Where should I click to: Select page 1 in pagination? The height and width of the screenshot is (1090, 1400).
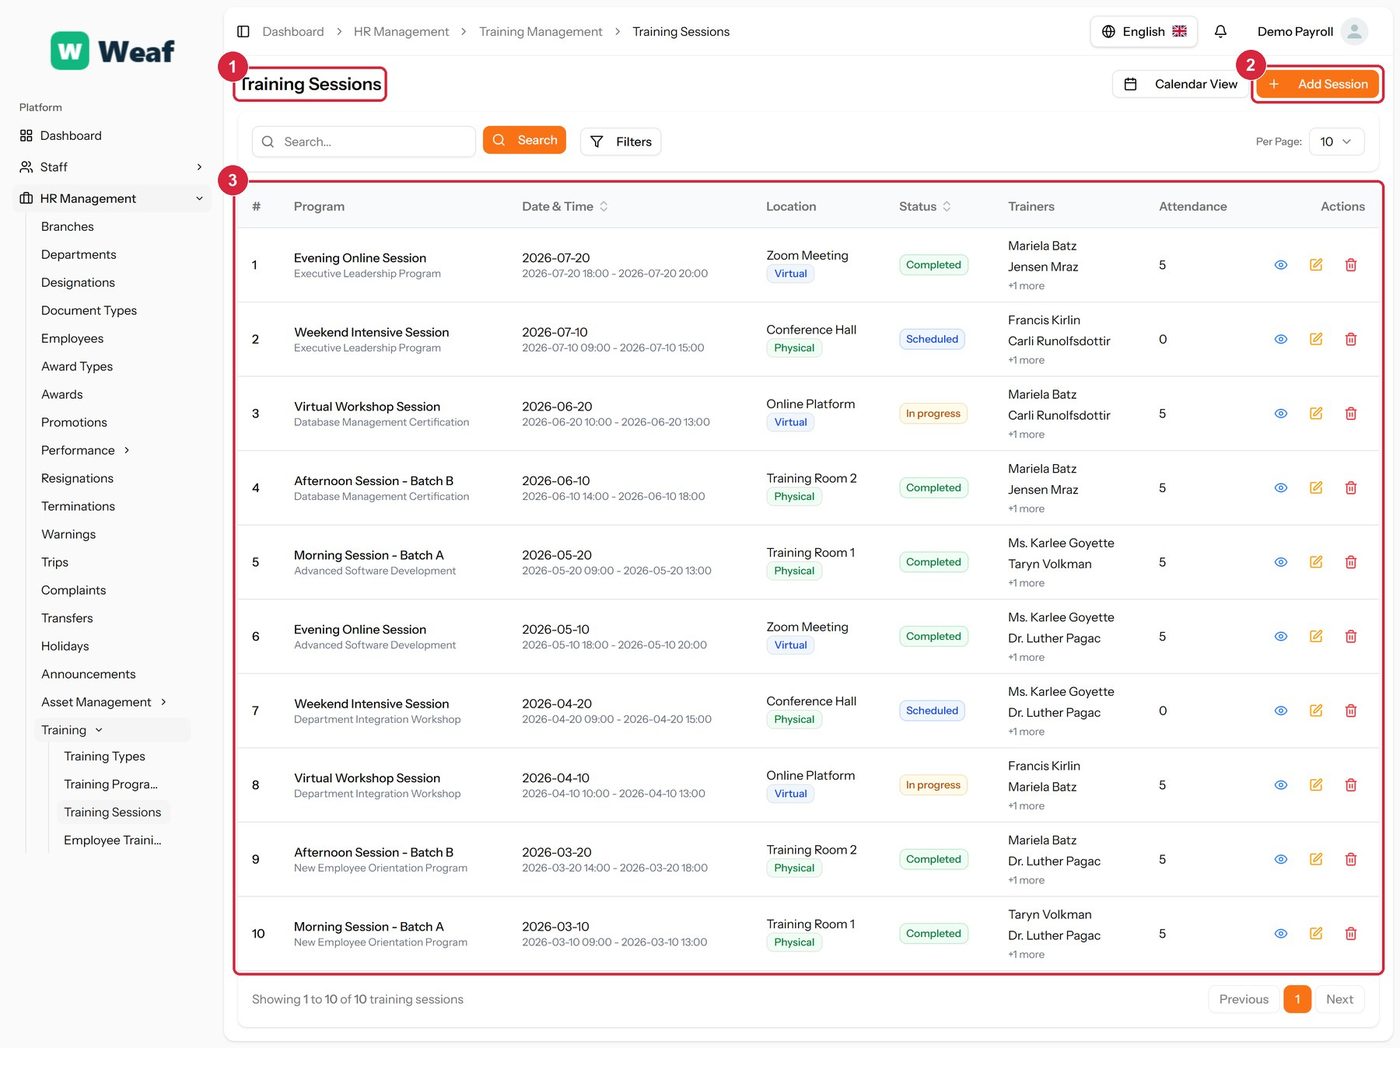pyautogui.click(x=1297, y=999)
